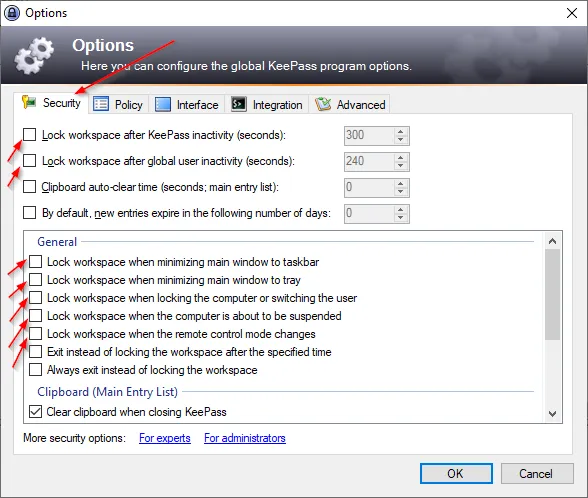Switch to the Interface tab
588x498 pixels.
tap(187, 104)
